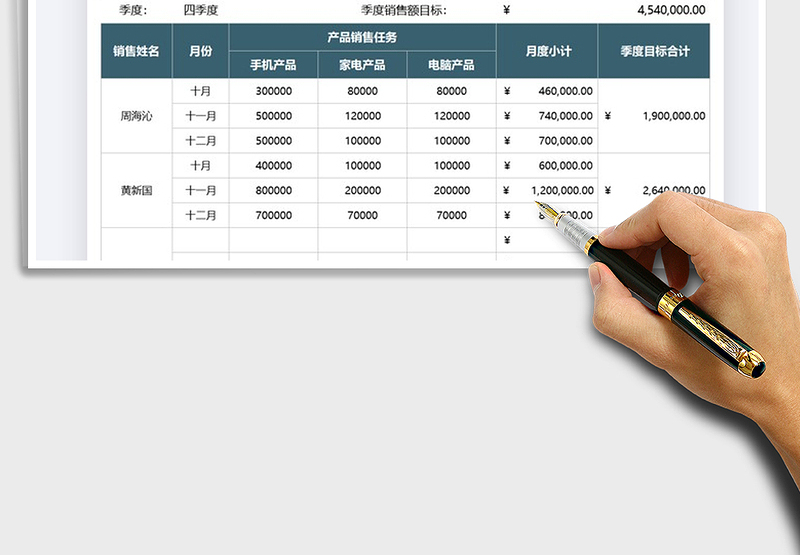The width and height of the screenshot is (800, 555).
Task: Select the 300000 手机产品 cell
Action: pyautogui.click(x=273, y=91)
